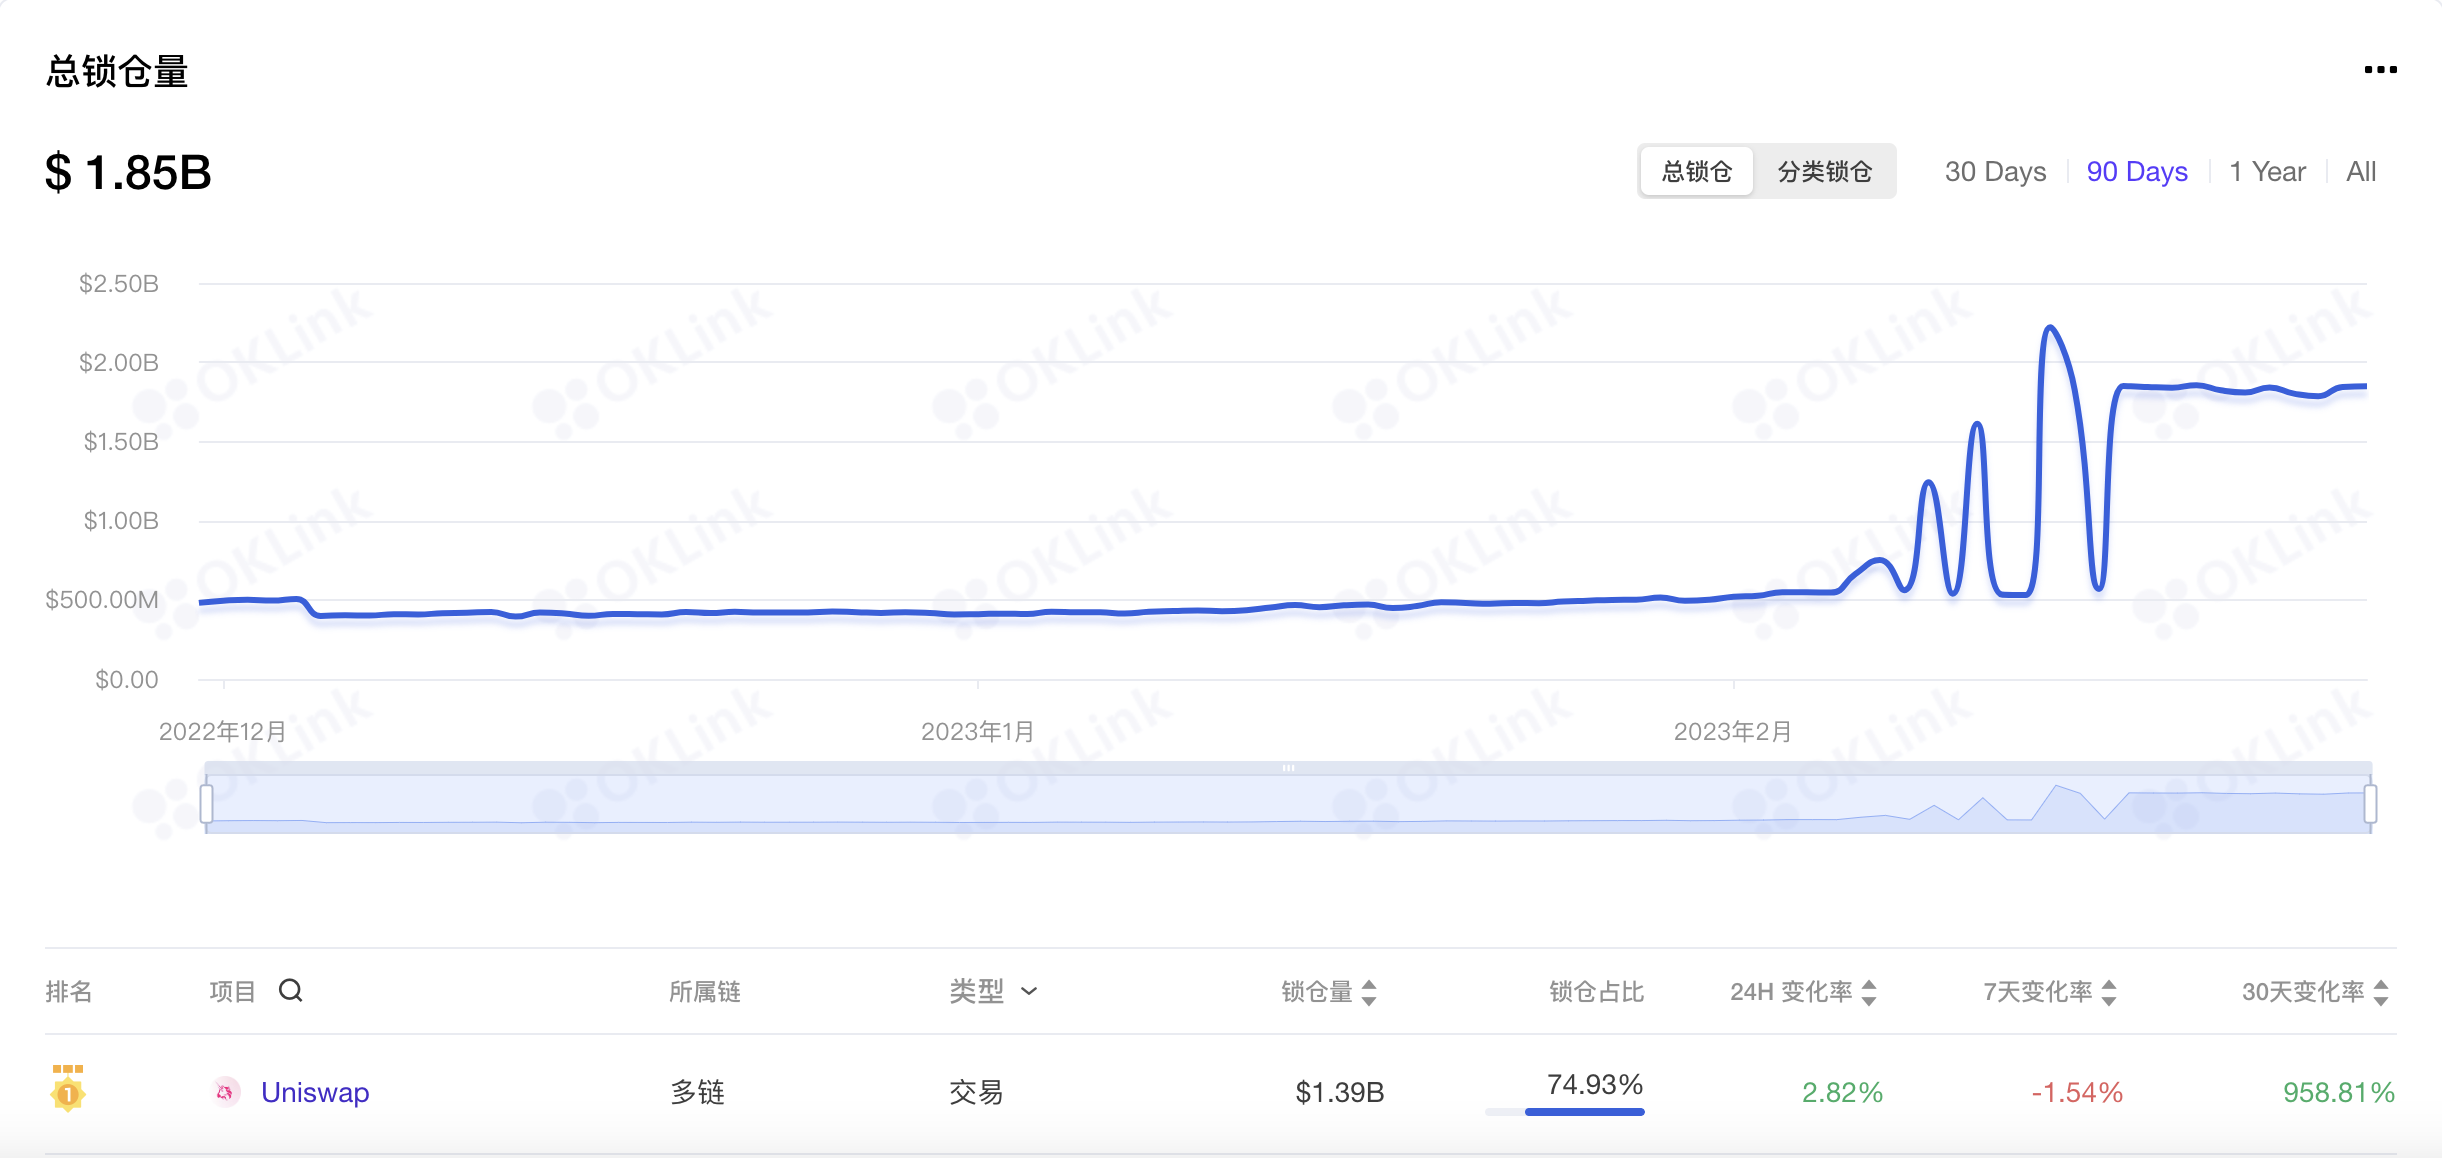
Task: Sort by 30天变化率 arrows
Action: 2380,992
